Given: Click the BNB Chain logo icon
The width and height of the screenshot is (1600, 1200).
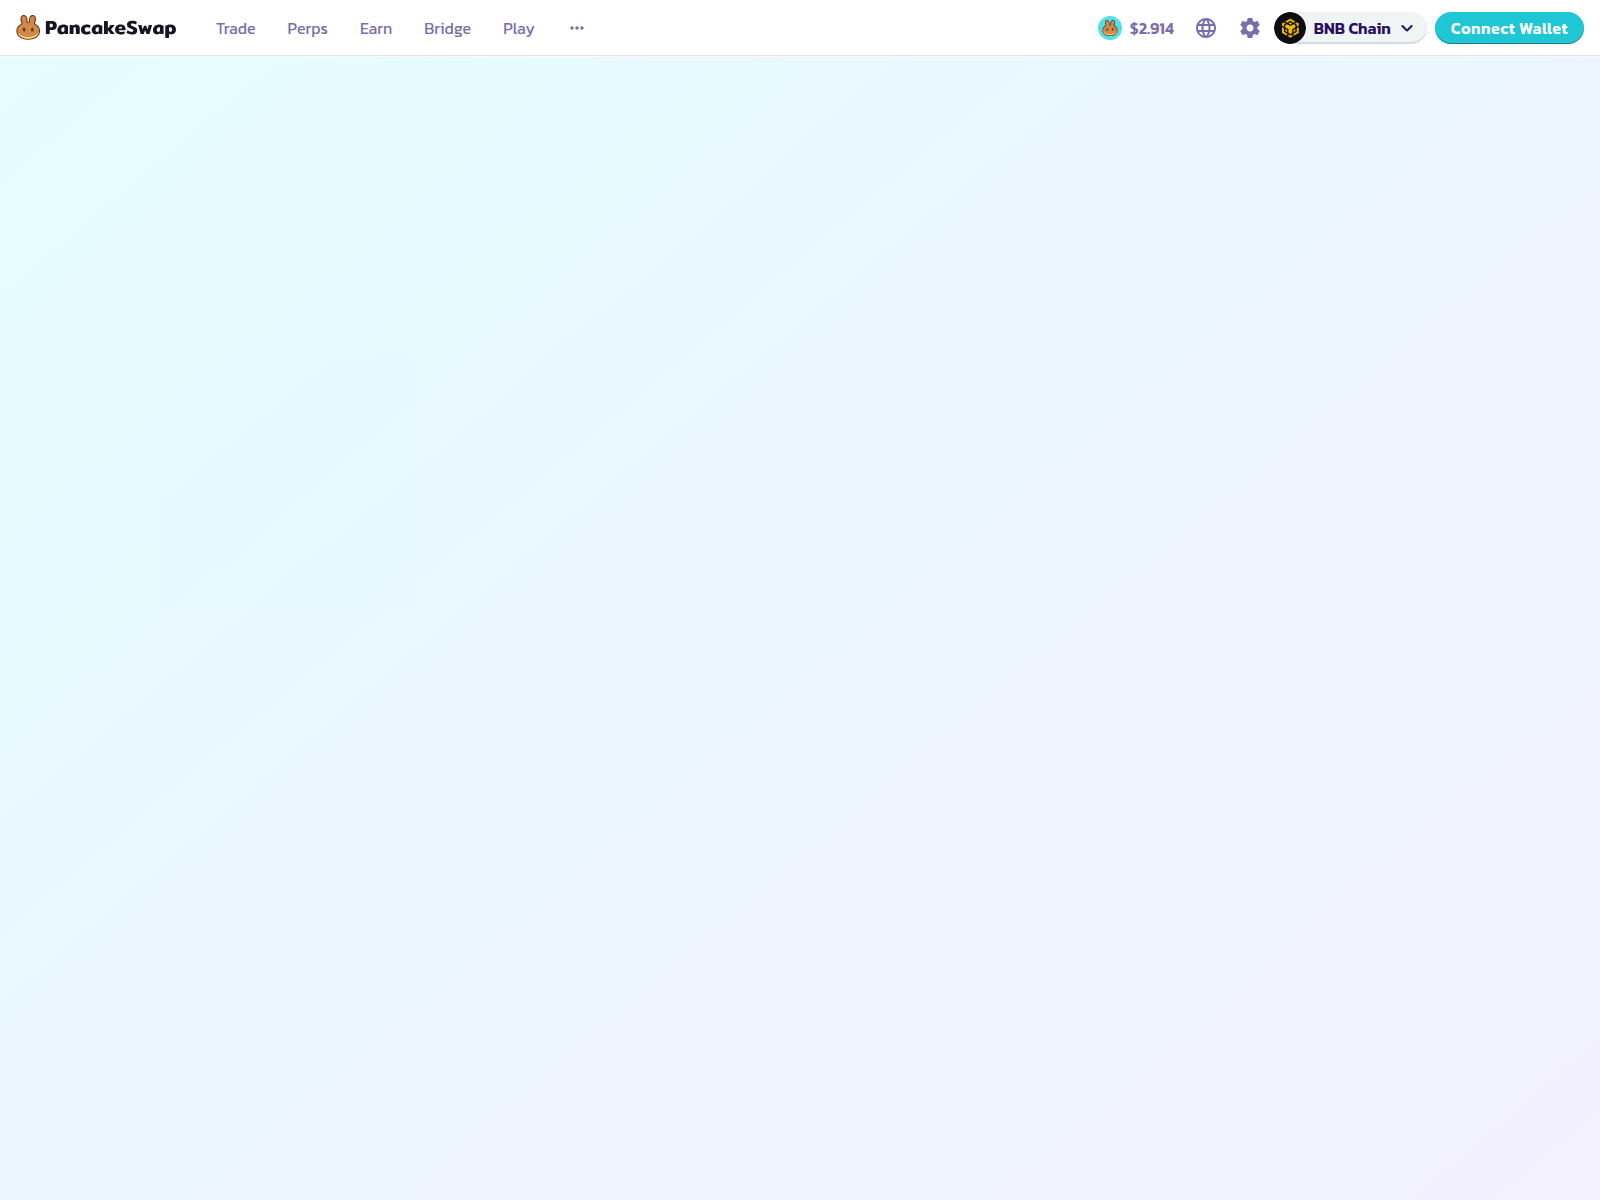Looking at the screenshot, I should [x=1290, y=28].
